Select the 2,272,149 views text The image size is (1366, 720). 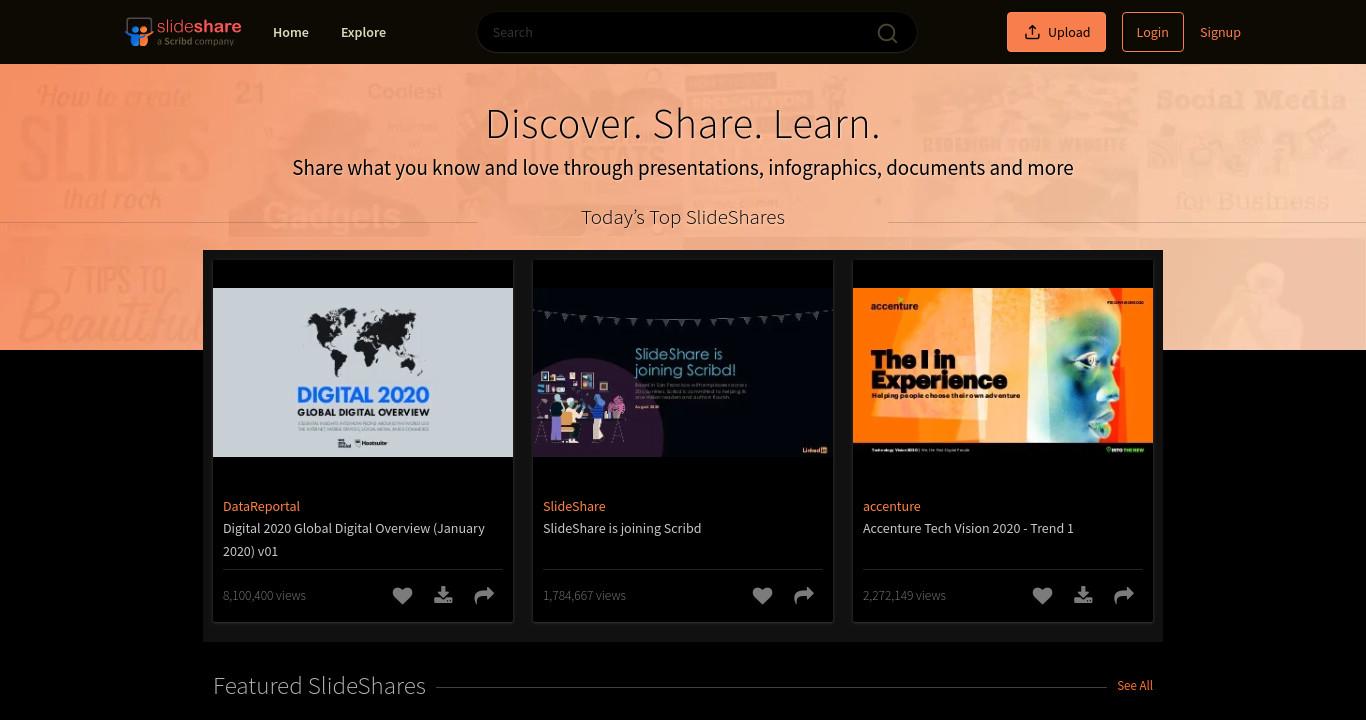[x=904, y=595]
